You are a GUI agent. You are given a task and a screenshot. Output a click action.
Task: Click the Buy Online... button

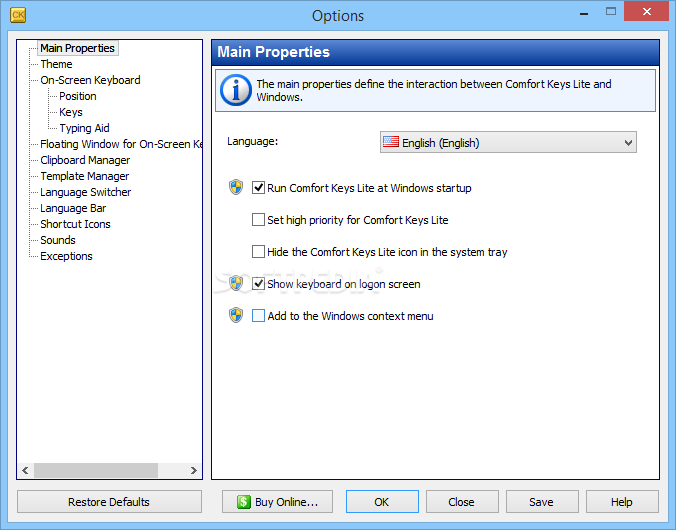pos(277,502)
